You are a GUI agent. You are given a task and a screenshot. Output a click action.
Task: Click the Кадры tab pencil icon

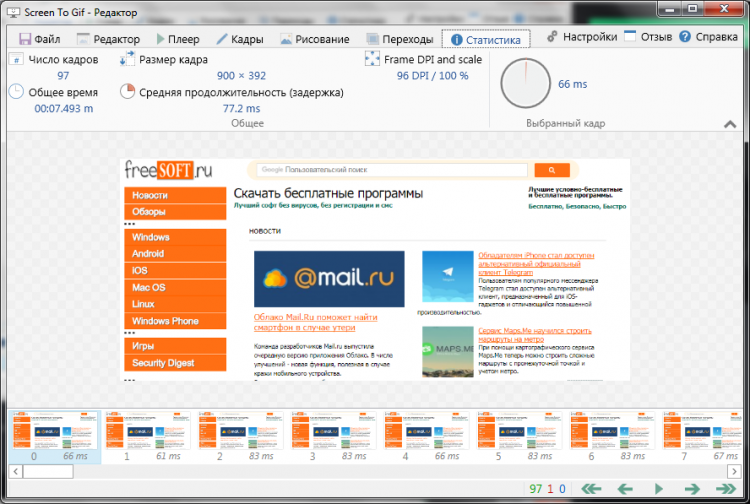pos(222,39)
